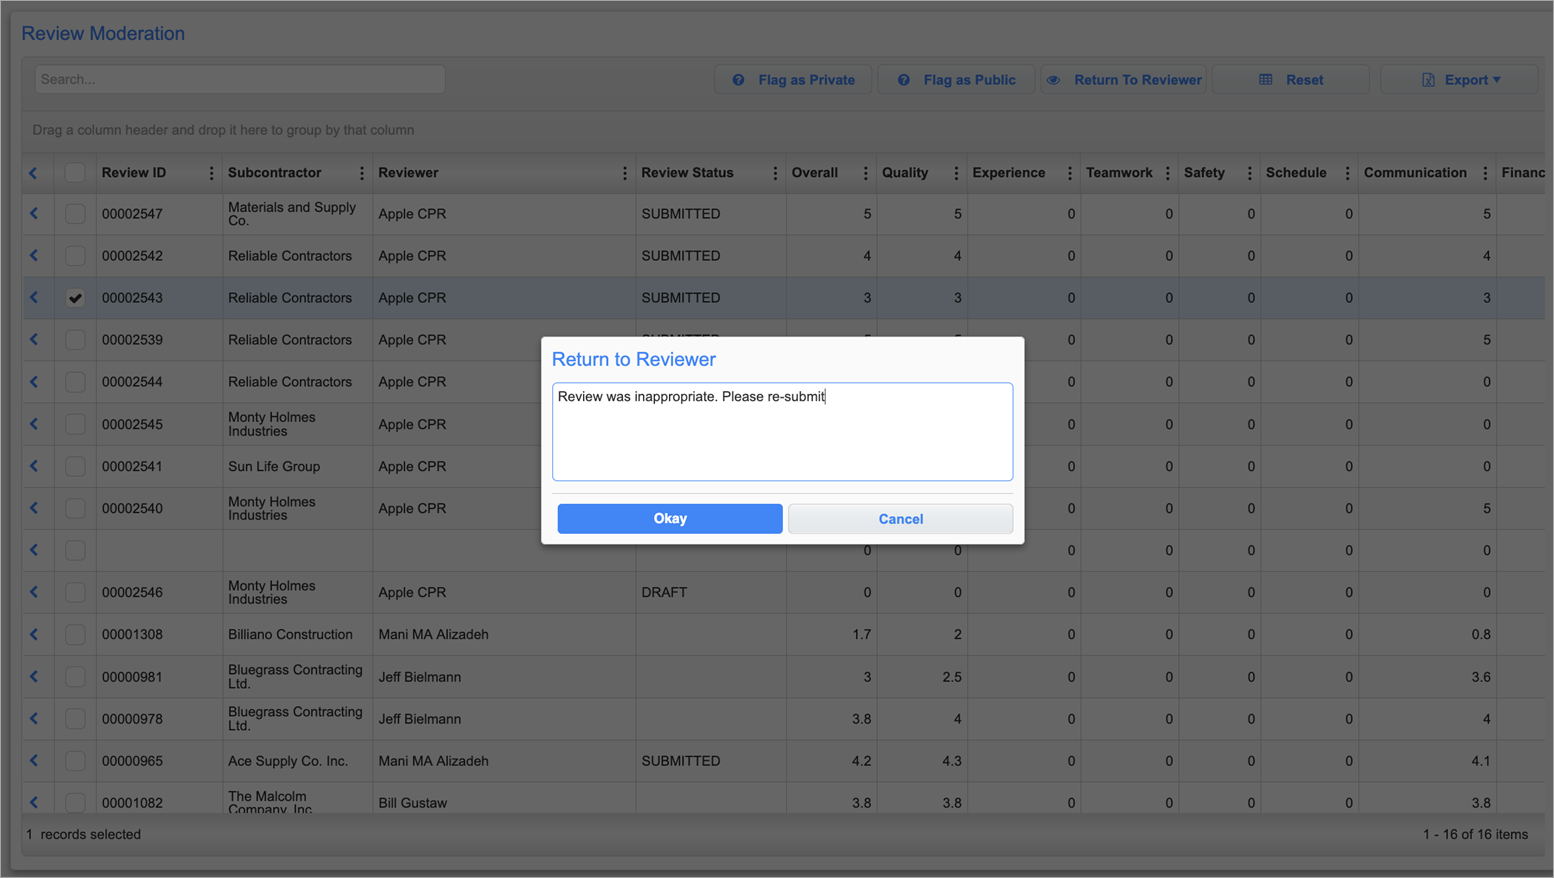The image size is (1554, 878).
Task: Click the reviewer comment text area
Action: click(x=782, y=431)
